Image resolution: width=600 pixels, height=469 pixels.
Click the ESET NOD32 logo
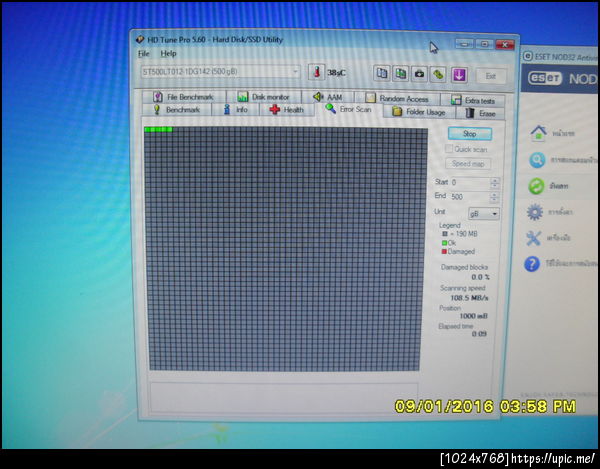(545, 78)
